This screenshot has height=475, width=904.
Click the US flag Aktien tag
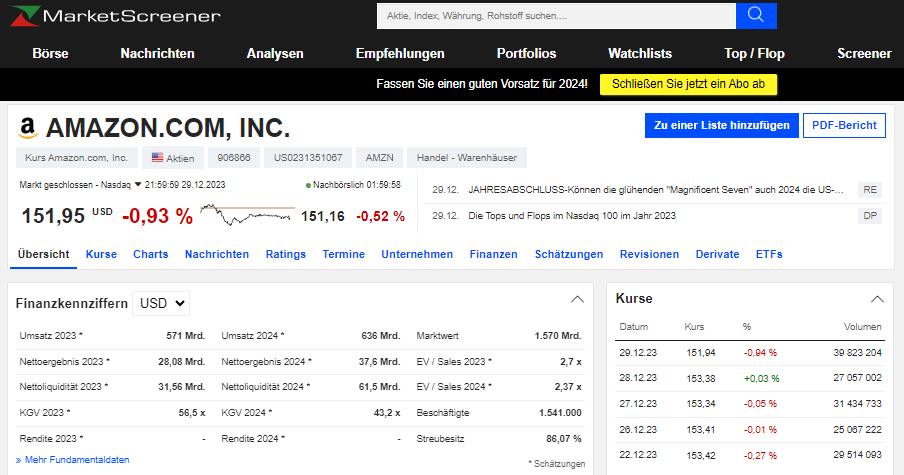coord(172,158)
